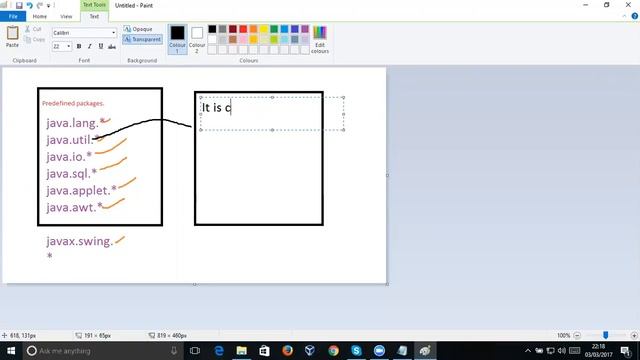Undo the last action

coord(29,5)
